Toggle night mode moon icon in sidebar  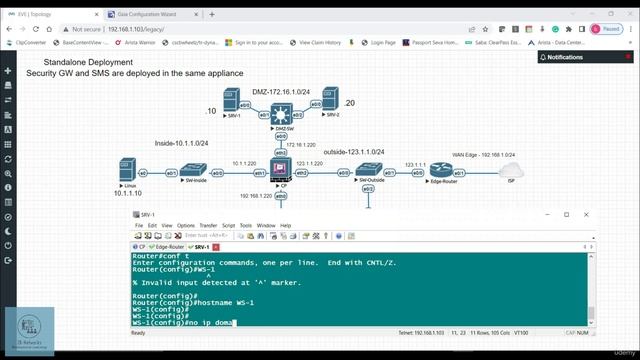pyautogui.click(x=8, y=231)
